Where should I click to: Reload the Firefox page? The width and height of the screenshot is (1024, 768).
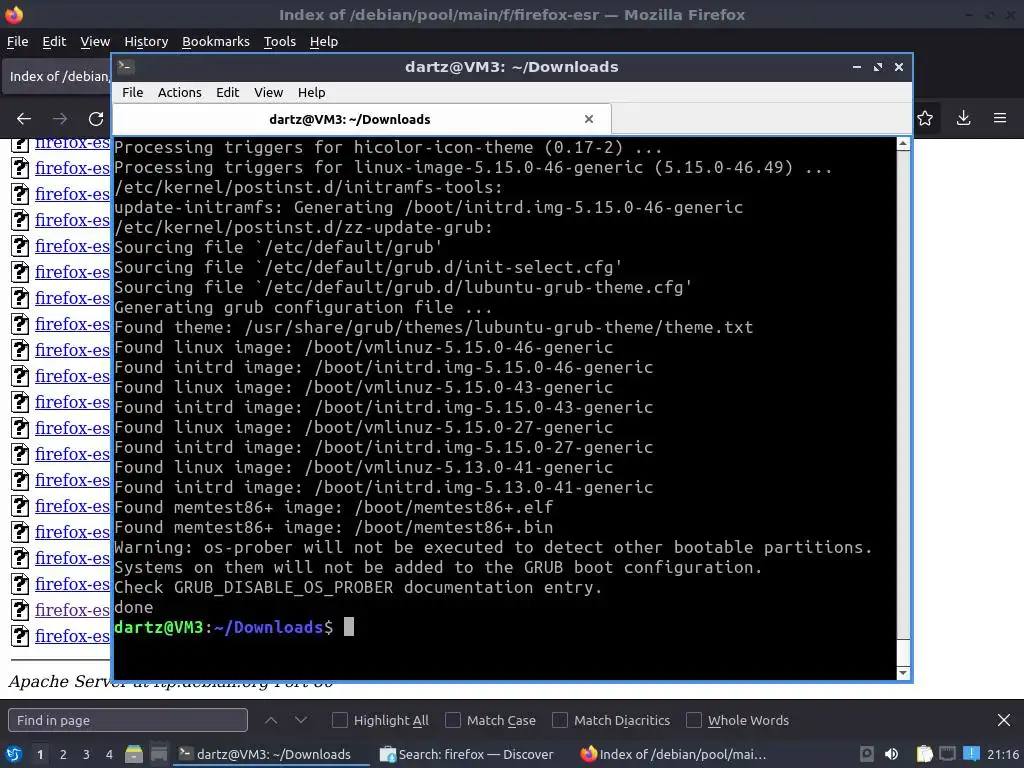pyautogui.click(x=96, y=118)
